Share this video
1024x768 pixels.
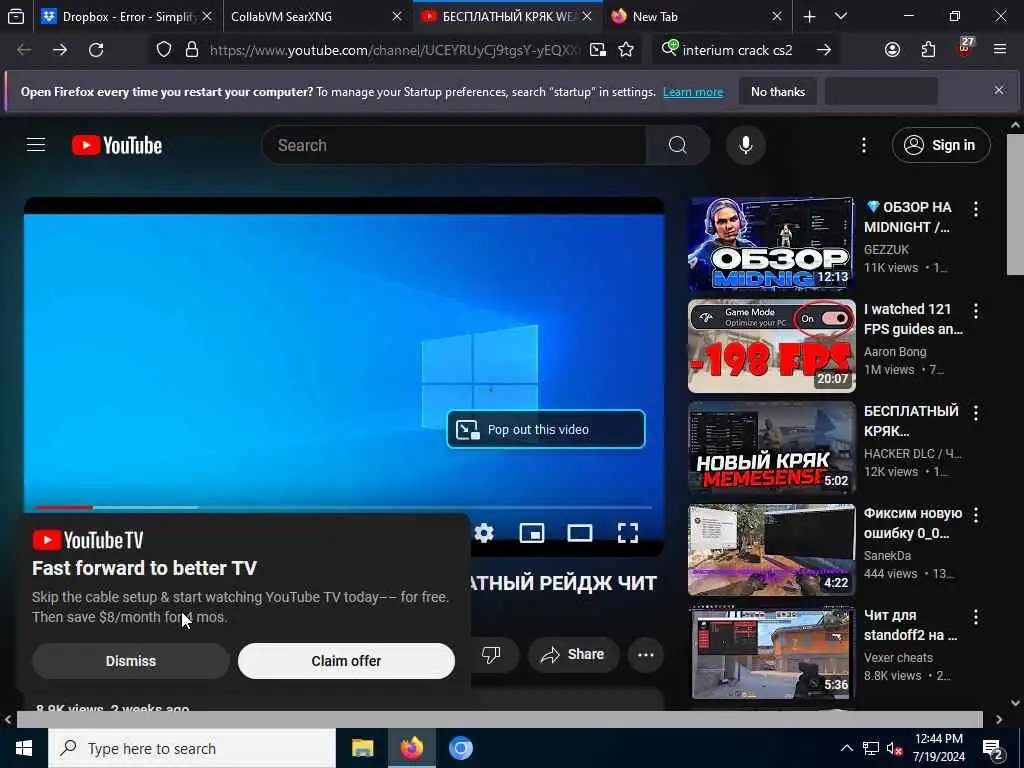[573, 654]
